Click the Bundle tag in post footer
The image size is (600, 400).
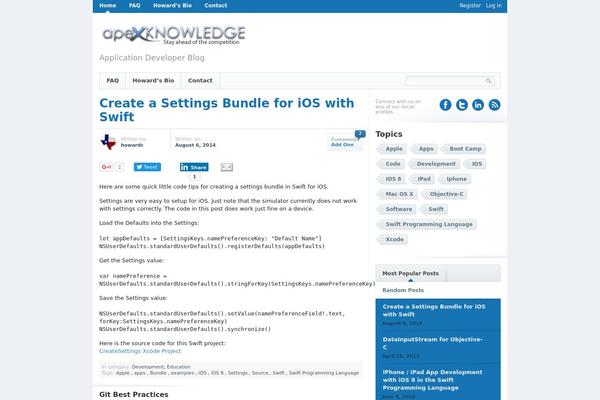point(158,373)
